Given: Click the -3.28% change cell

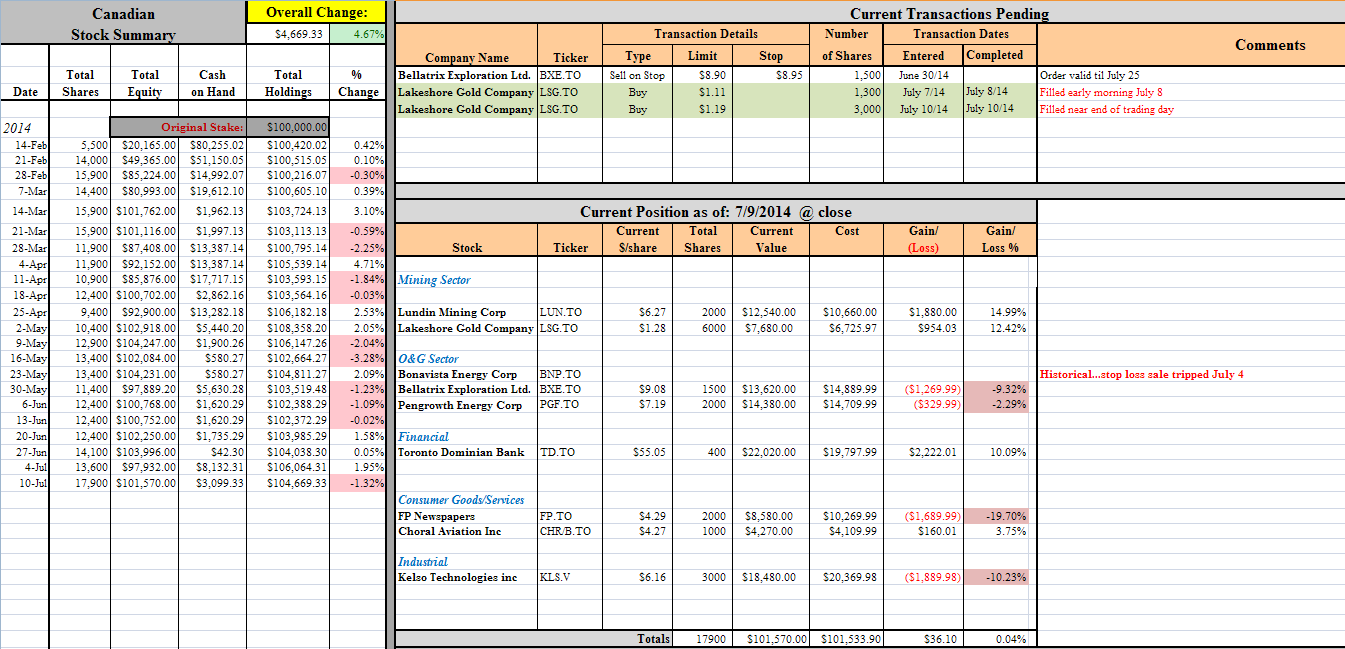Looking at the screenshot, I should tap(357, 358).
